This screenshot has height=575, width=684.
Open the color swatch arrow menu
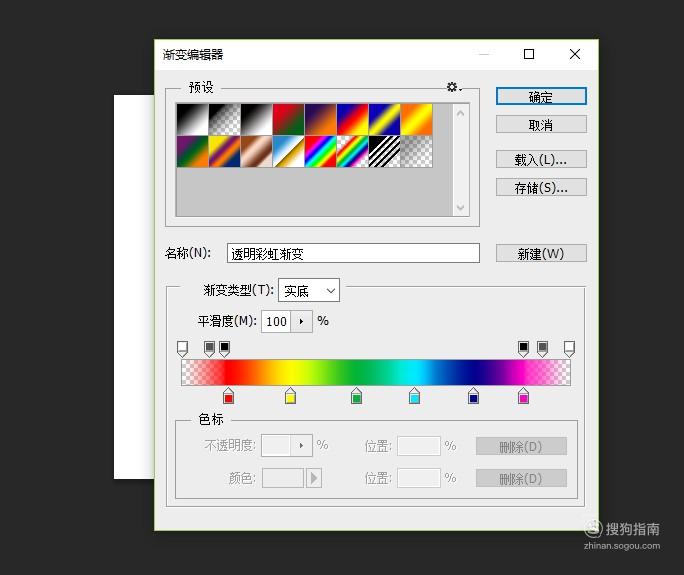pyautogui.click(x=314, y=478)
